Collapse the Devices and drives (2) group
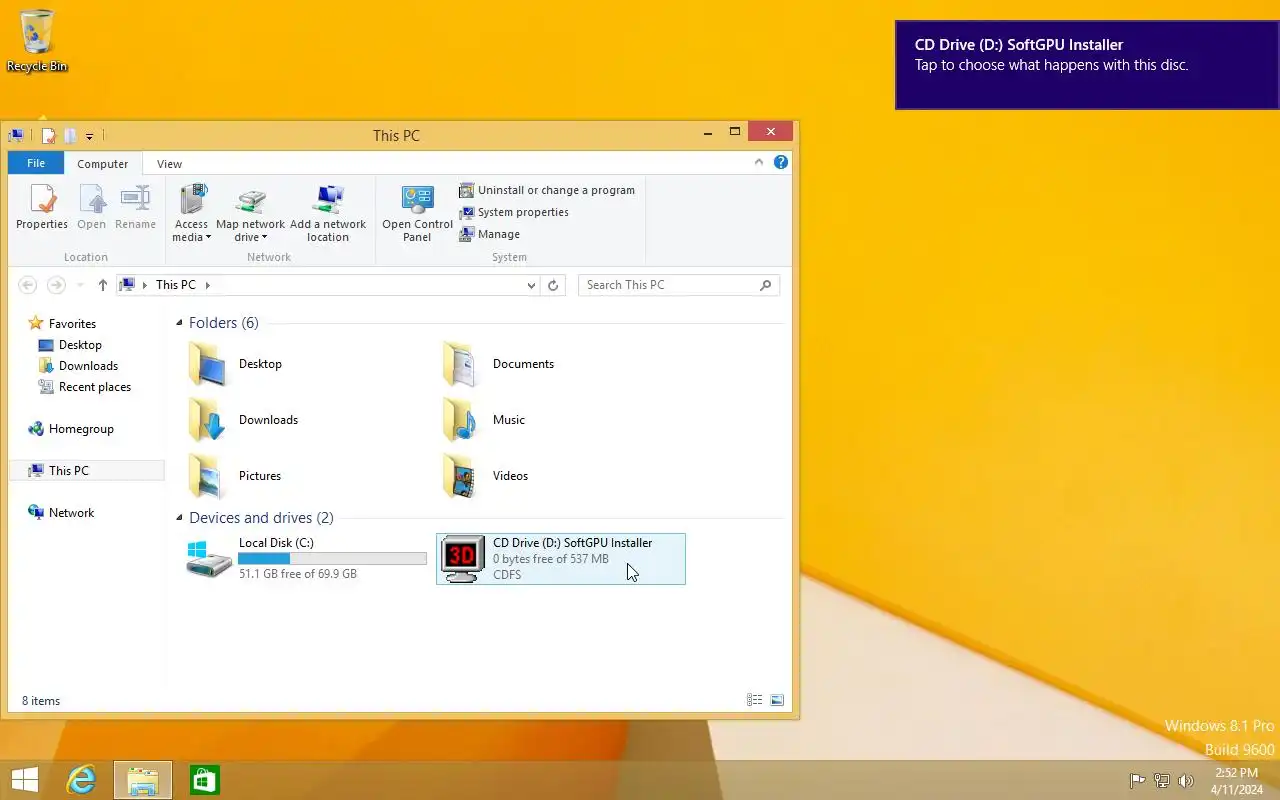Screen dimensions: 1280x800 180,518
